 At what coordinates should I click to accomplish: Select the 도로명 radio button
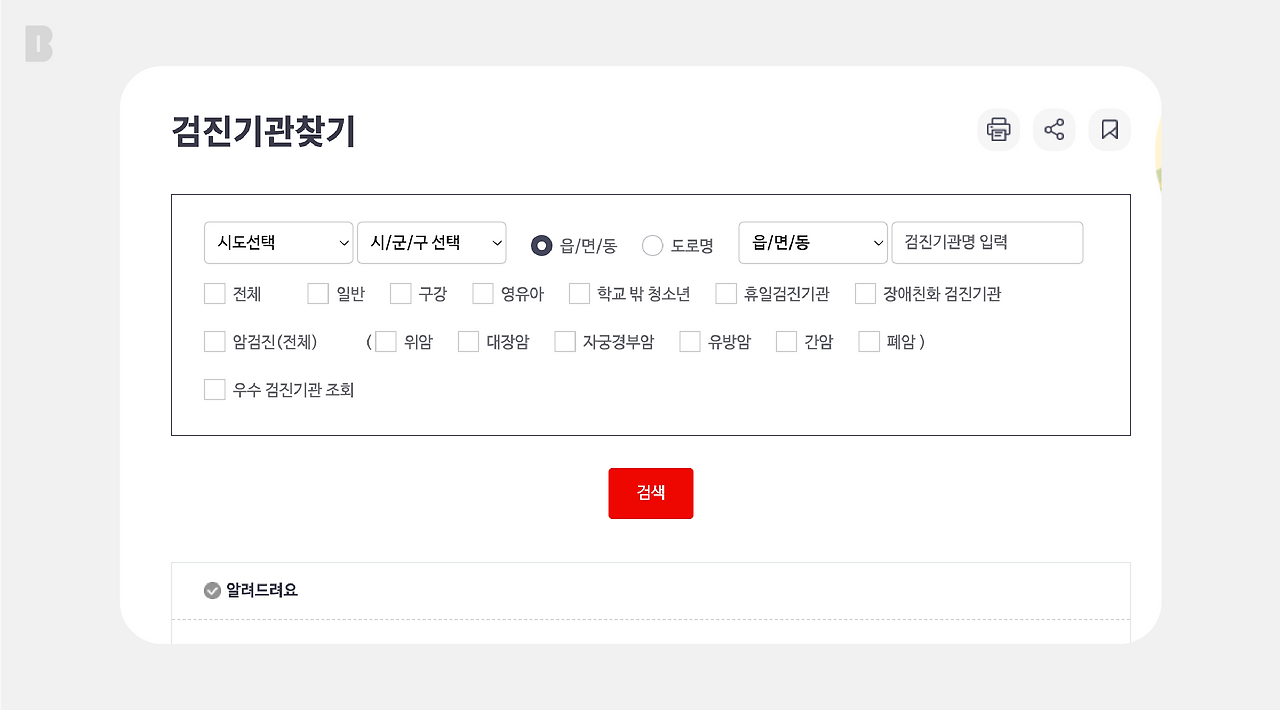[x=653, y=245]
